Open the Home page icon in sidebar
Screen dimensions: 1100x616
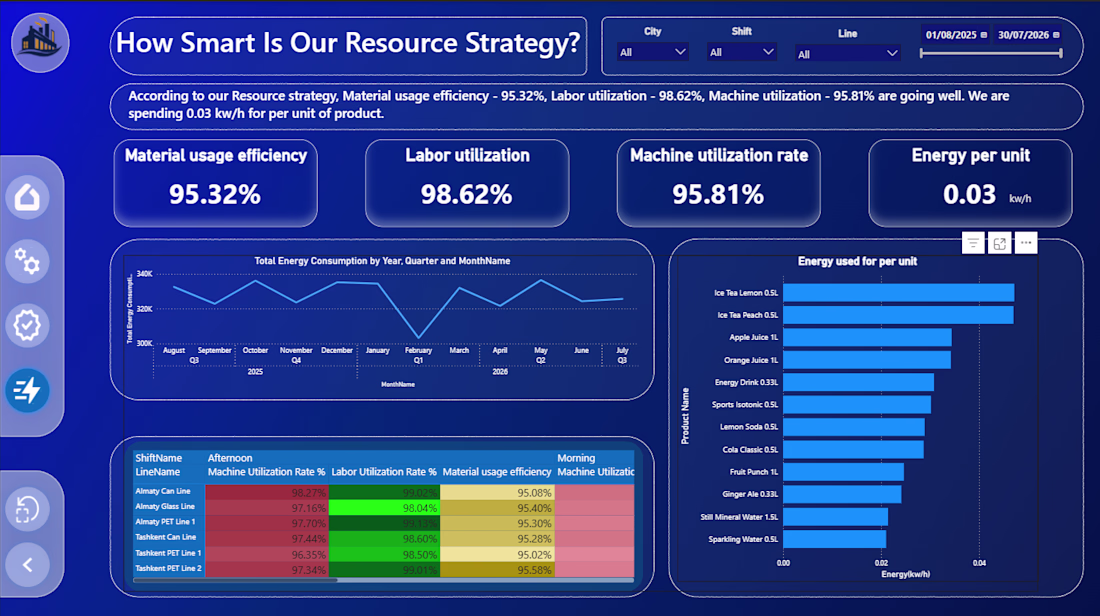coord(27,197)
